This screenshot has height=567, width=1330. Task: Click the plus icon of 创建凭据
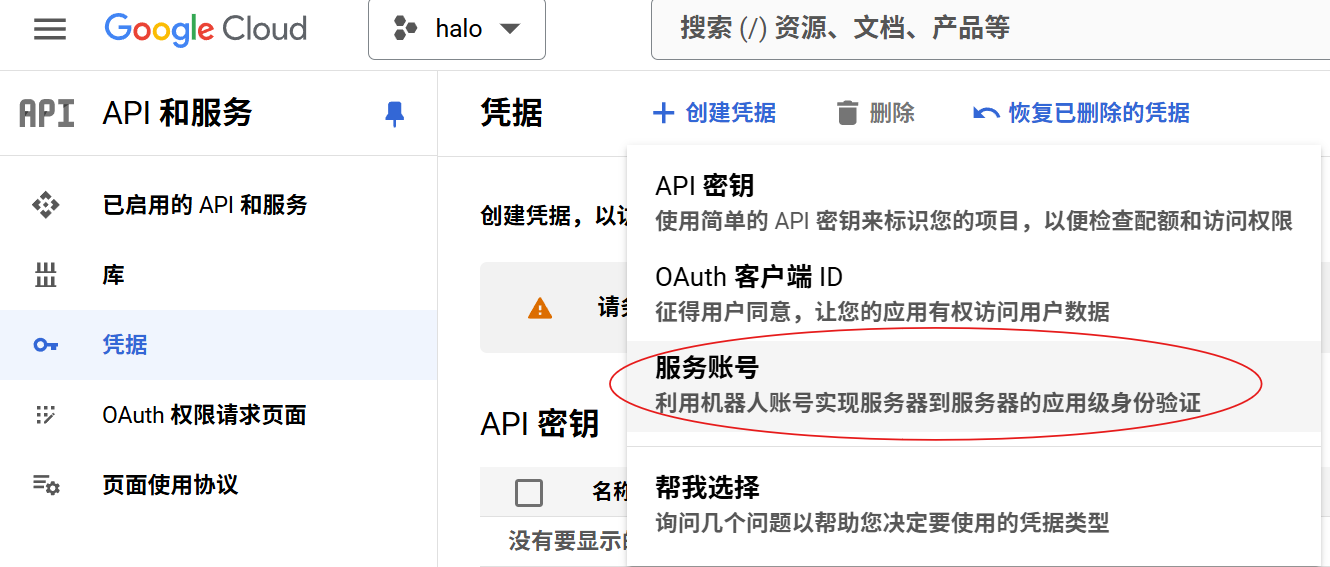coord(663,113)
